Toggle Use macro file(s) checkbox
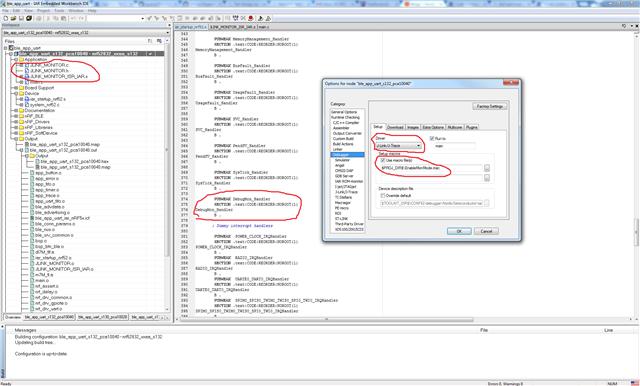Viewport: 640px width, 386px height. coord(383,160)
